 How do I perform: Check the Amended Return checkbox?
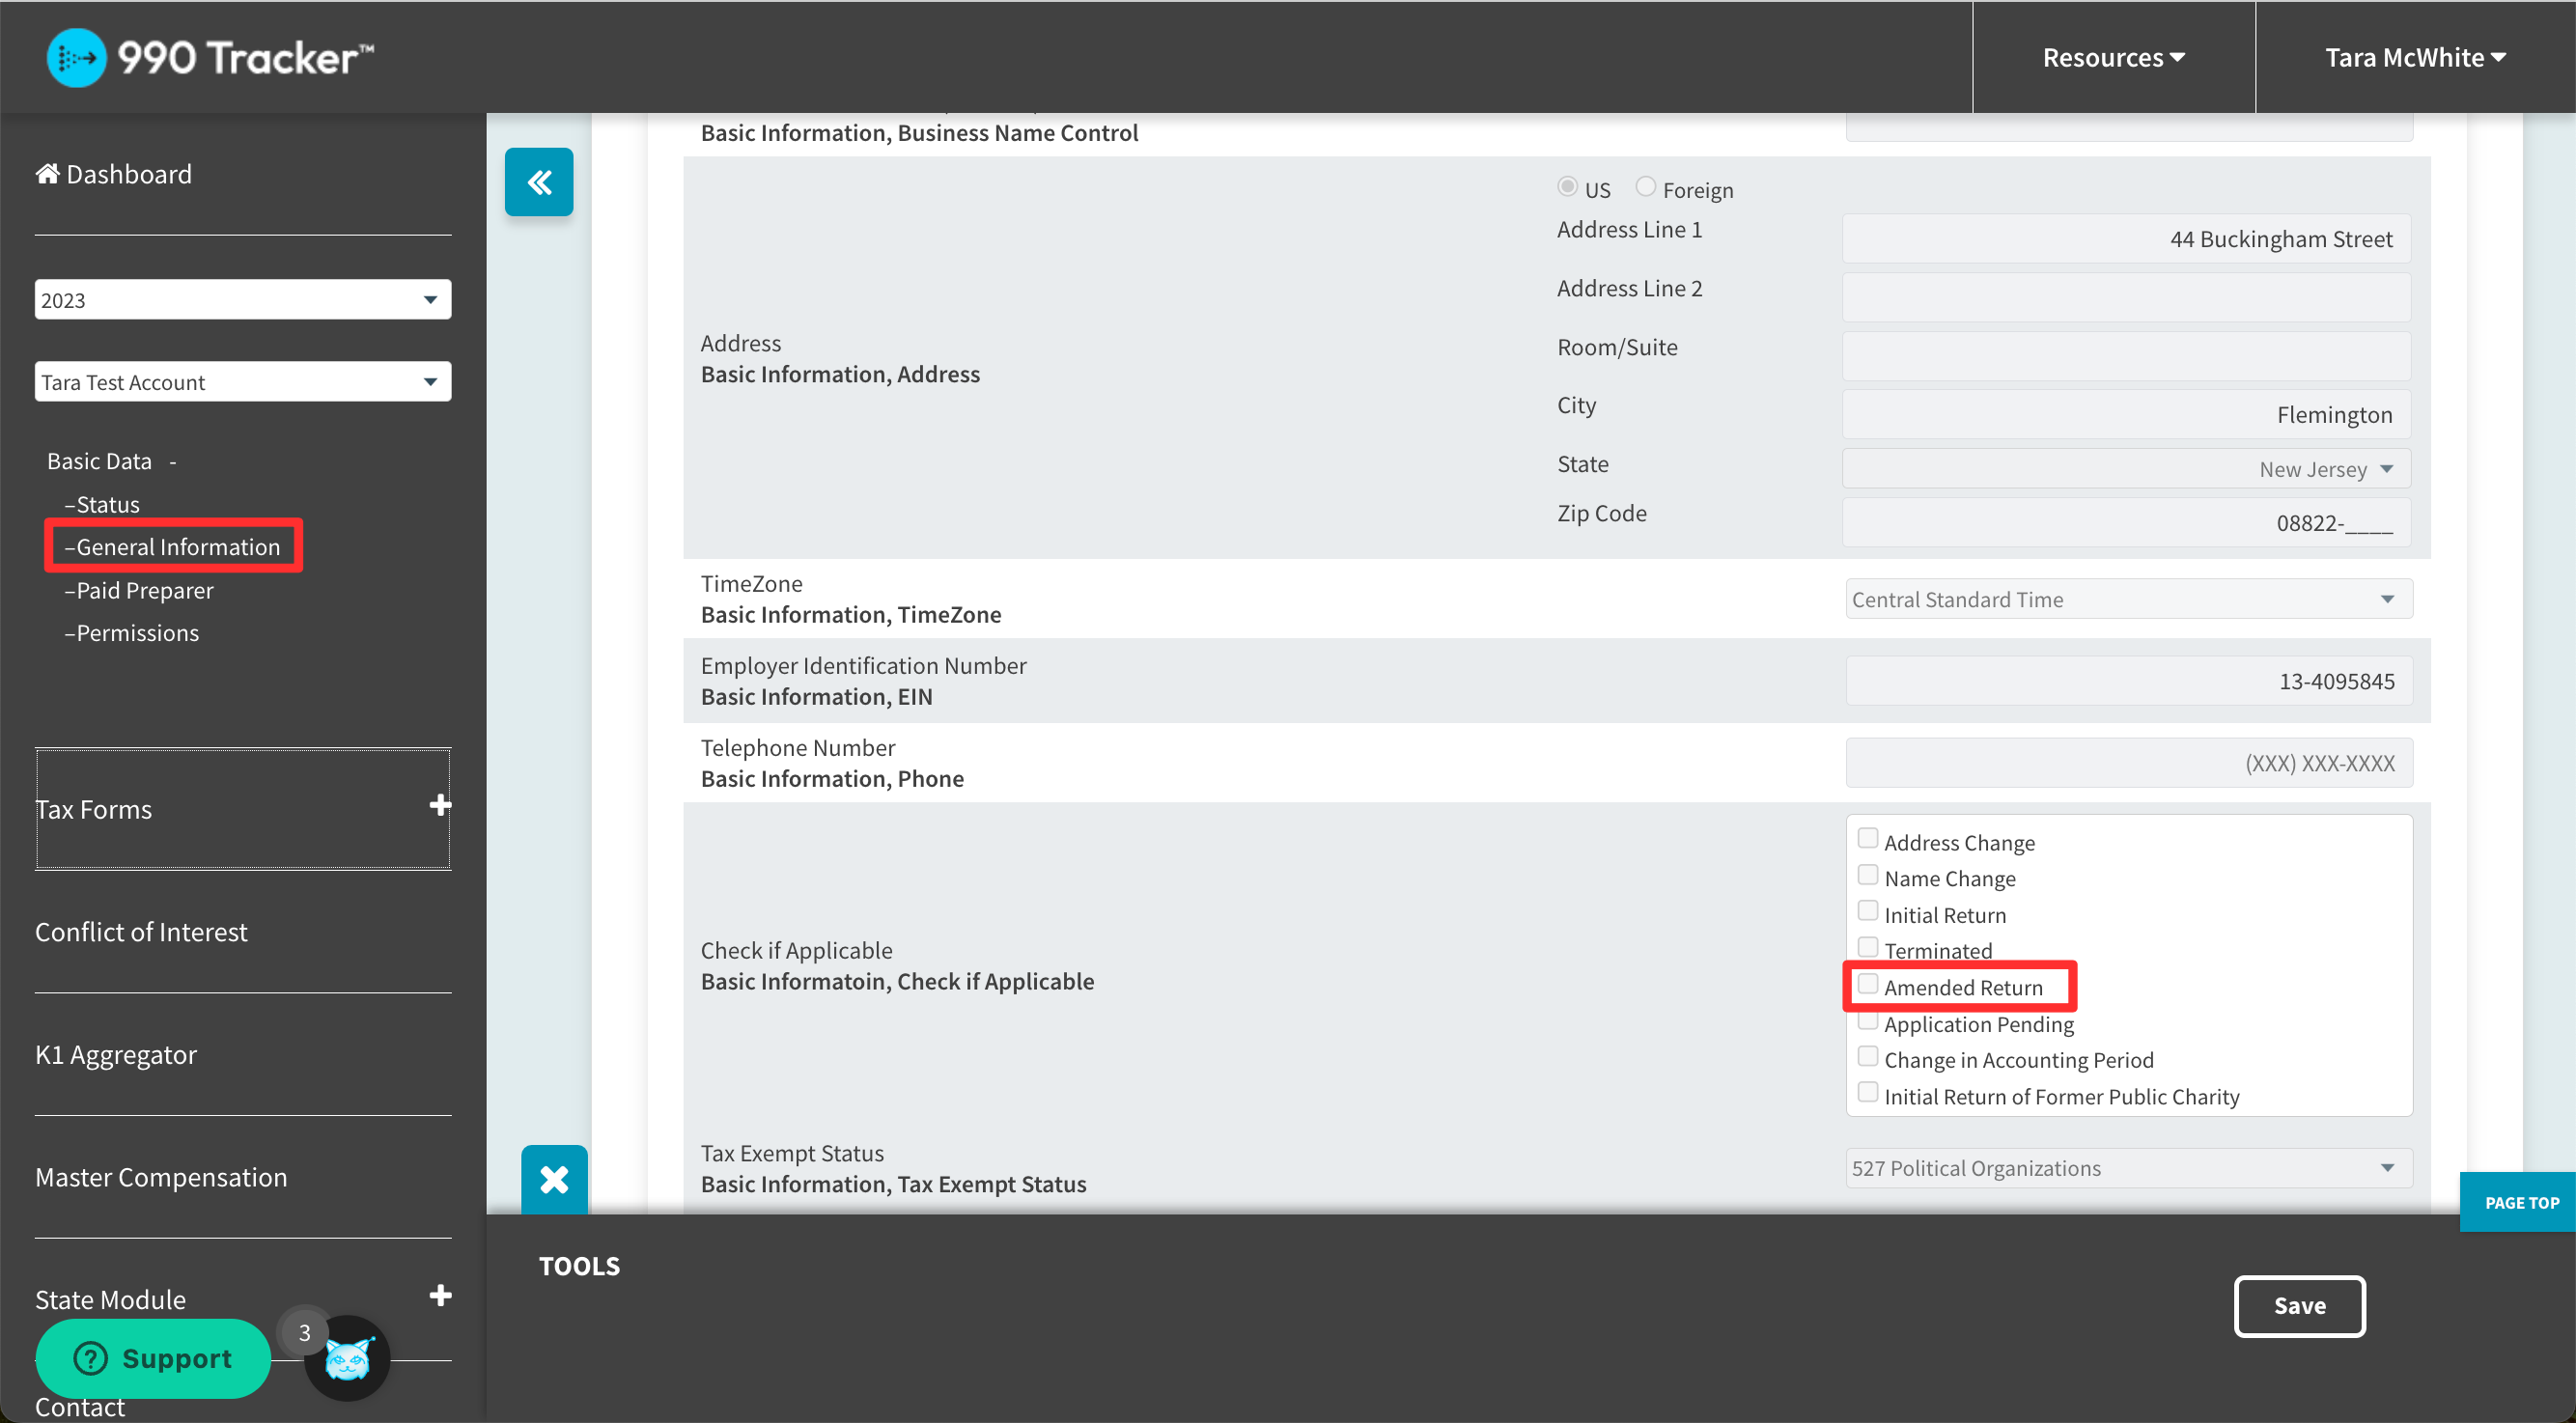point(1867,984)
